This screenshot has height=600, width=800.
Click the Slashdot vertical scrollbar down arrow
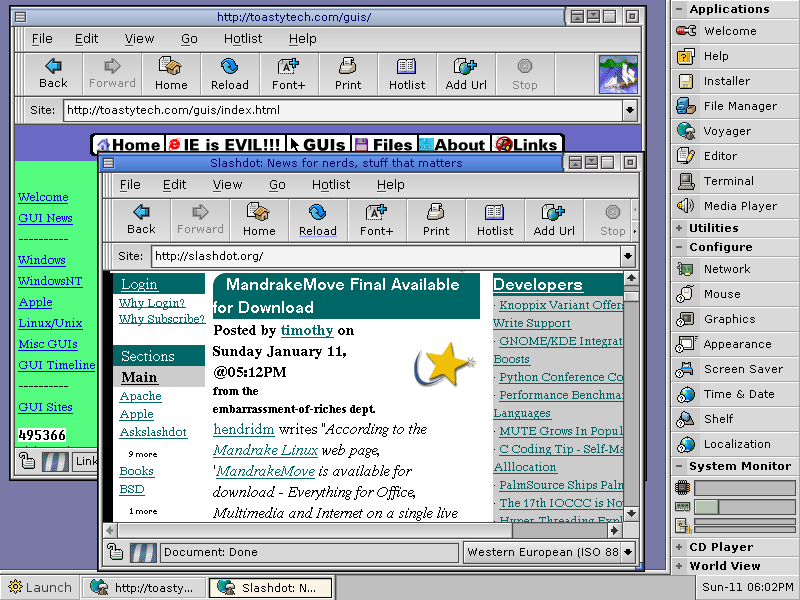point(631,514)
